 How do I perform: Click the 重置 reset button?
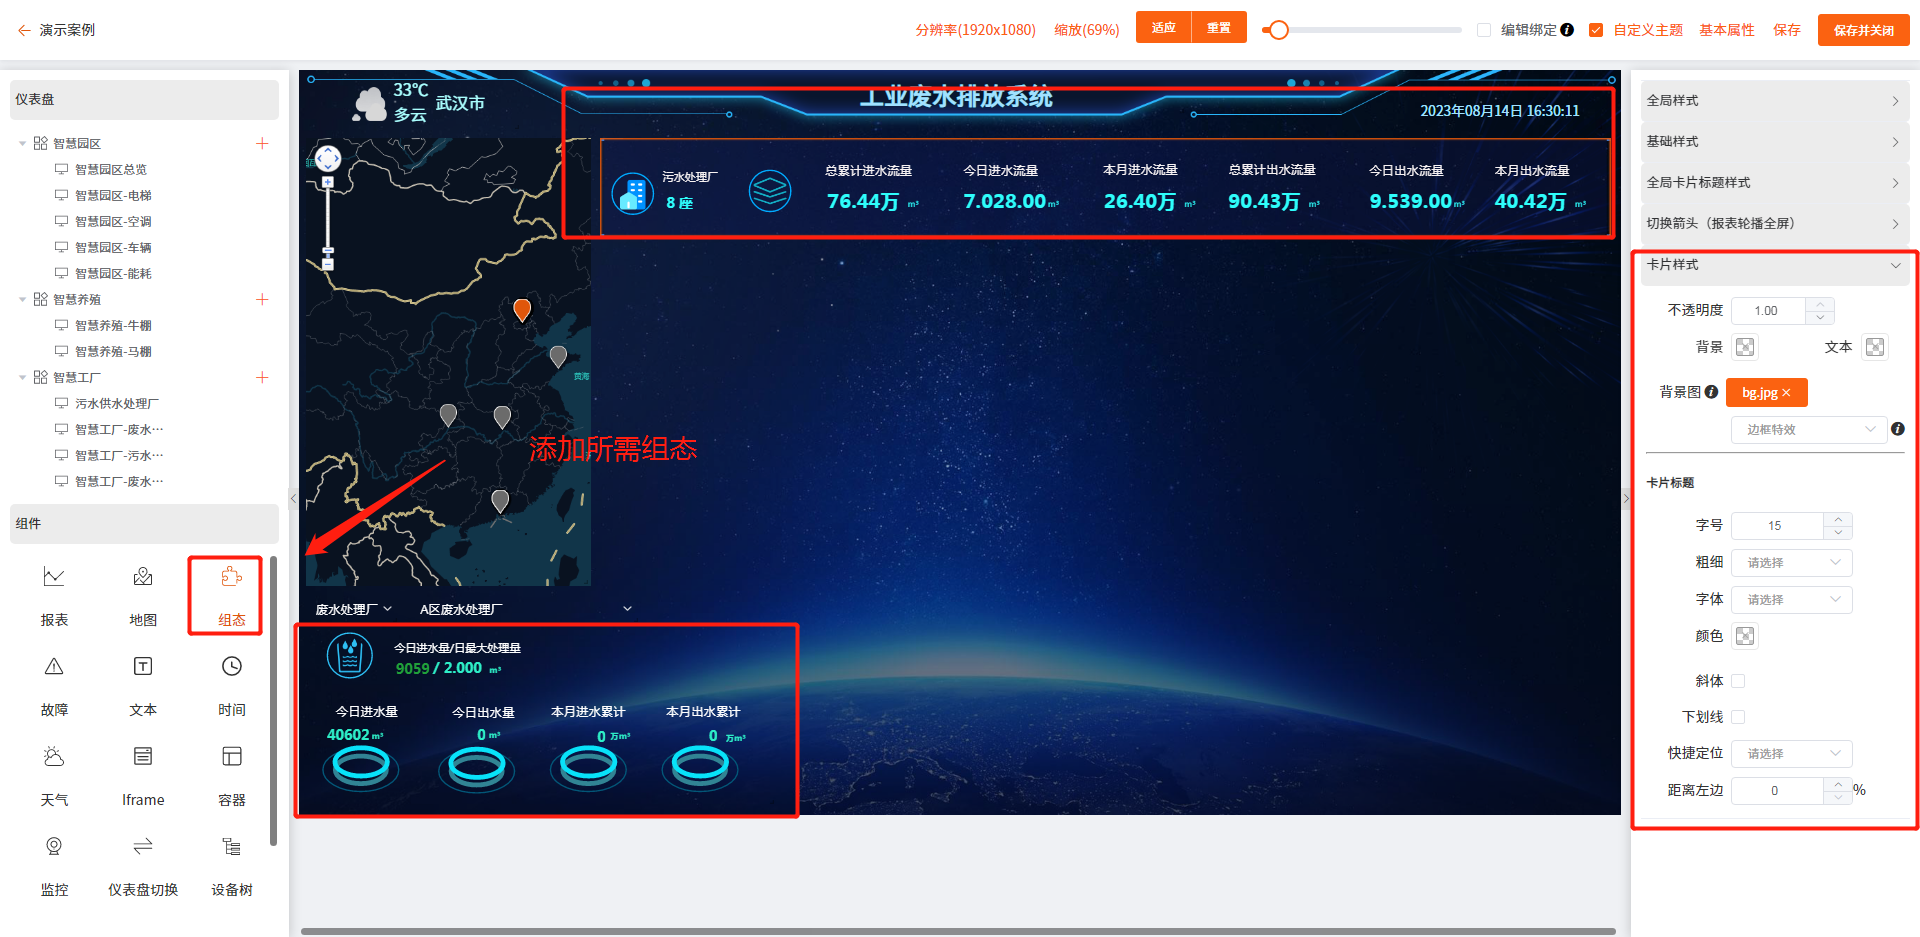pos(1219,27)
